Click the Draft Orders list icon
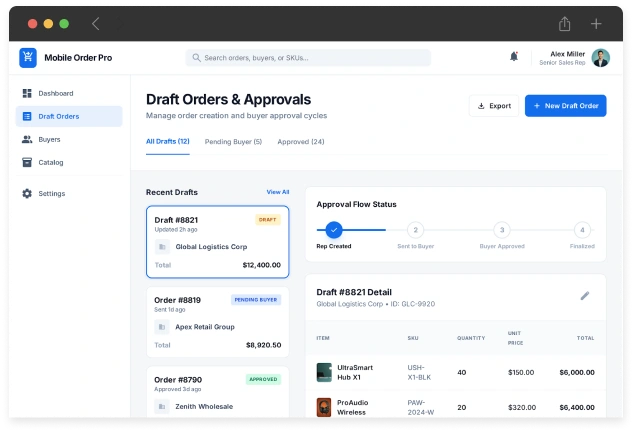Screen dimensions: 634x432 (x=27, y=116)
